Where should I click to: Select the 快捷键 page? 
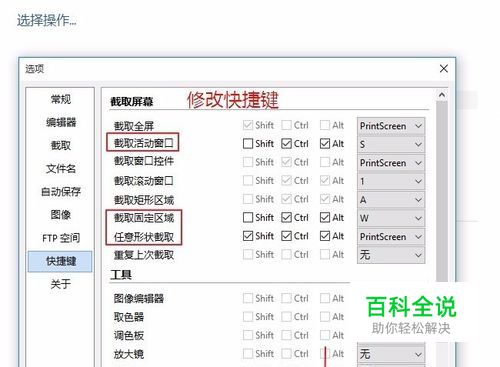[60, 261]
